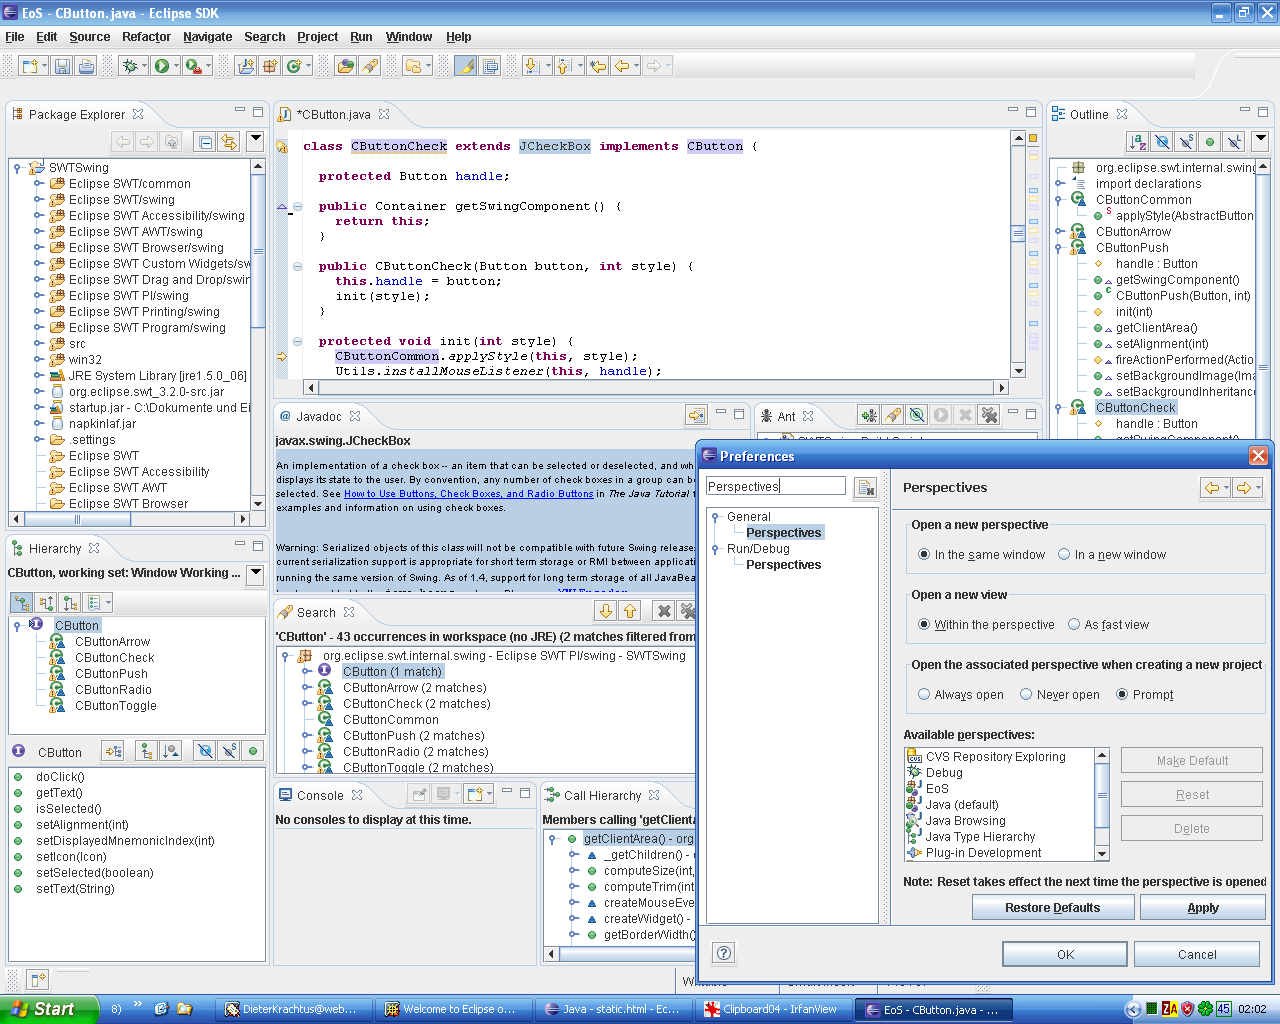This screenshot has height=1024, width=1280.
Task: Click the green Run icon
Action: coord(161,66)
